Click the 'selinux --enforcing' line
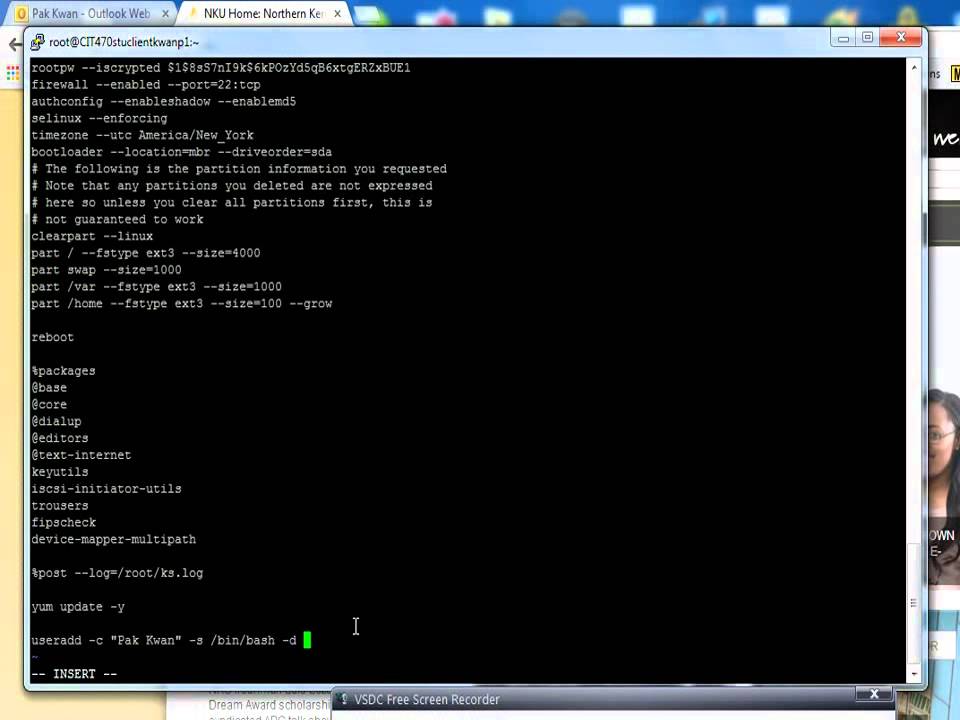 pos(99,119)
